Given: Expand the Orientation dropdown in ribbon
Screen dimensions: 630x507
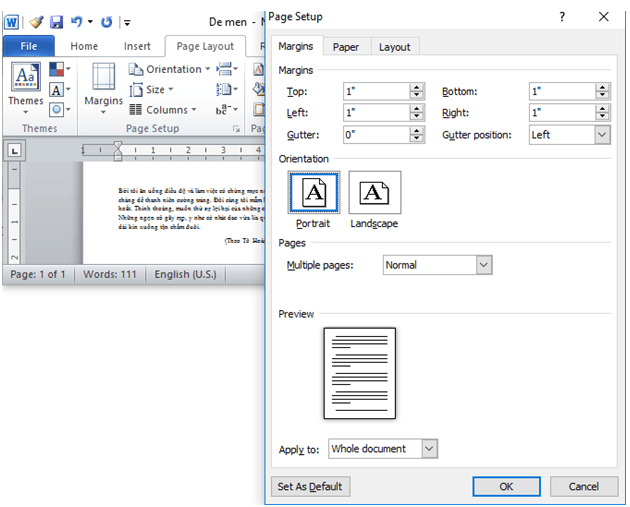Looking at the screenshot, I should (170, 69).
